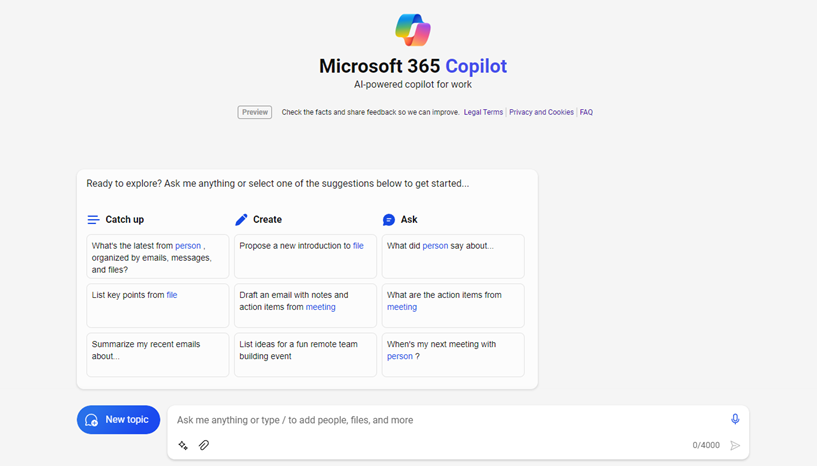Open the FAQ link
Screen dimensions: 817x466
586,112
